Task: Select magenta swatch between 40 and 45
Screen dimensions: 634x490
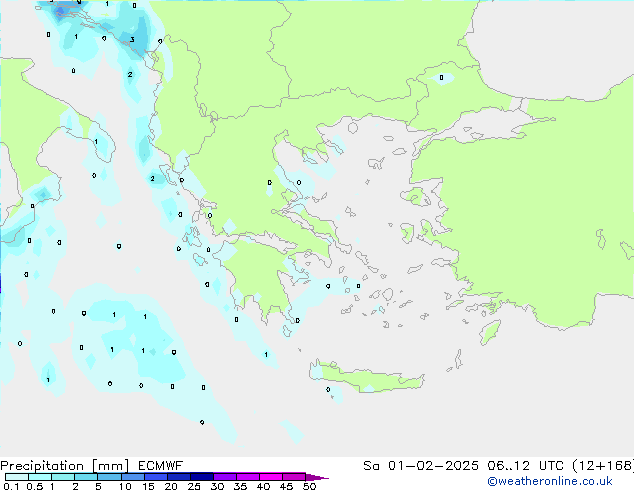Action: (271, 477)
